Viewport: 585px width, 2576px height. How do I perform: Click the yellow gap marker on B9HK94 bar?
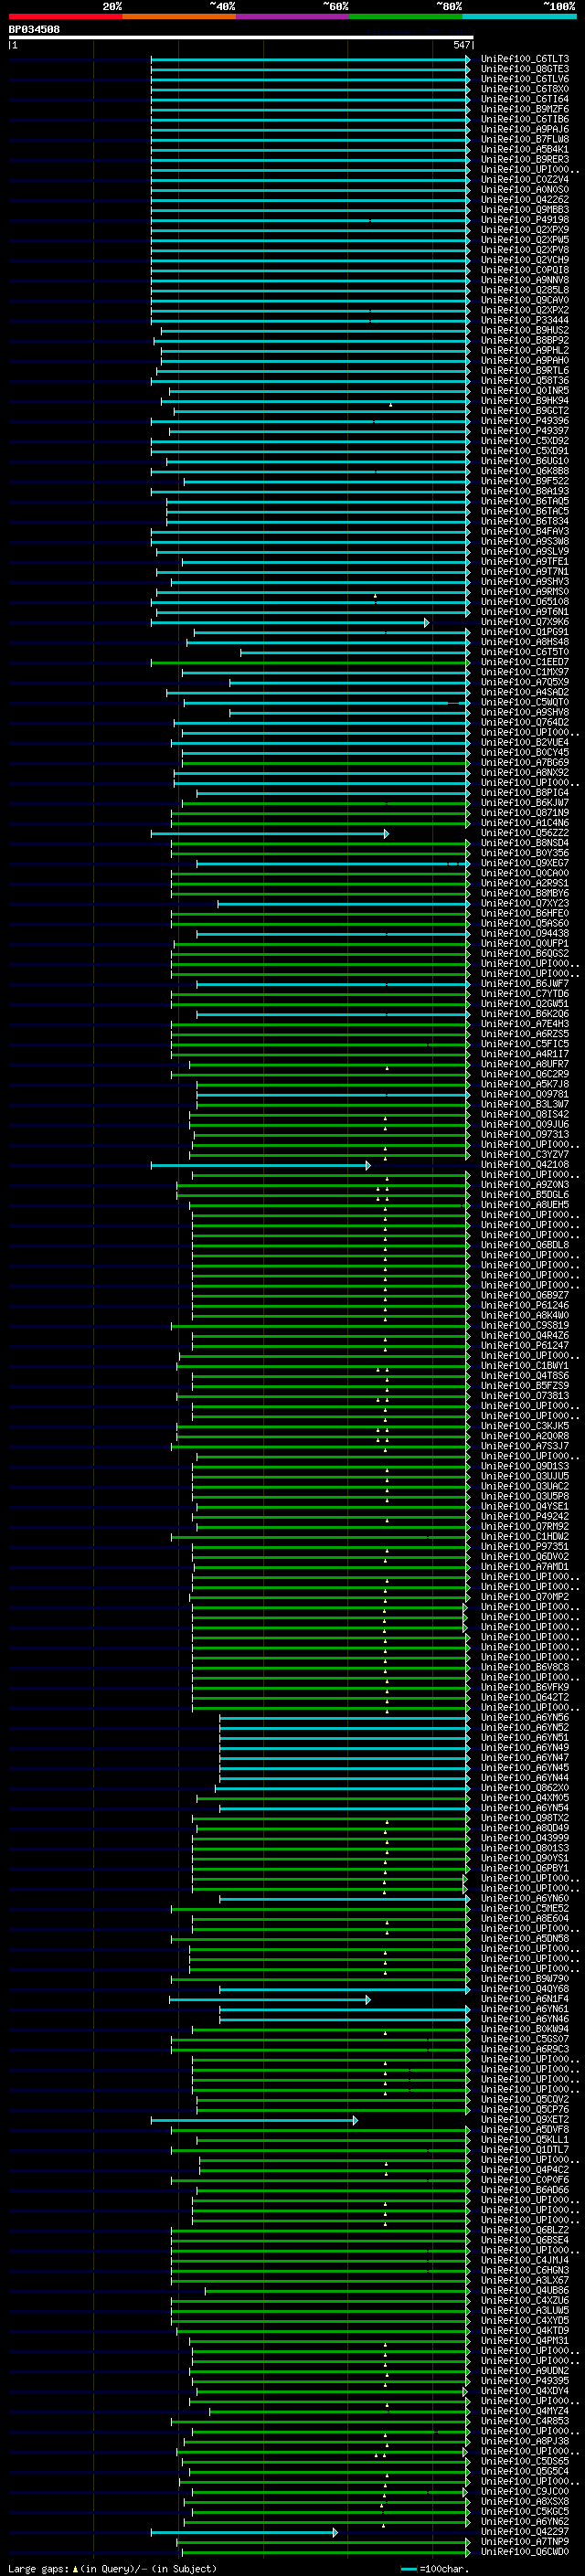click(391, 405)
